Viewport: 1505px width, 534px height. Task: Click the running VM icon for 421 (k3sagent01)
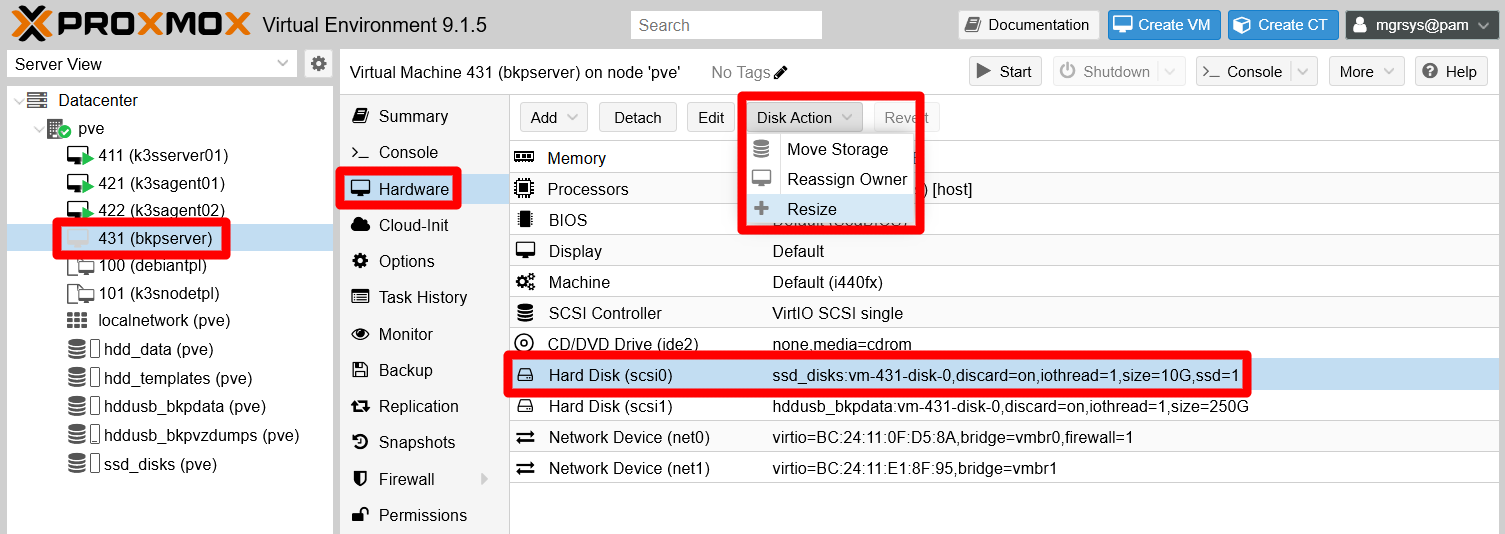pos(80,184)
